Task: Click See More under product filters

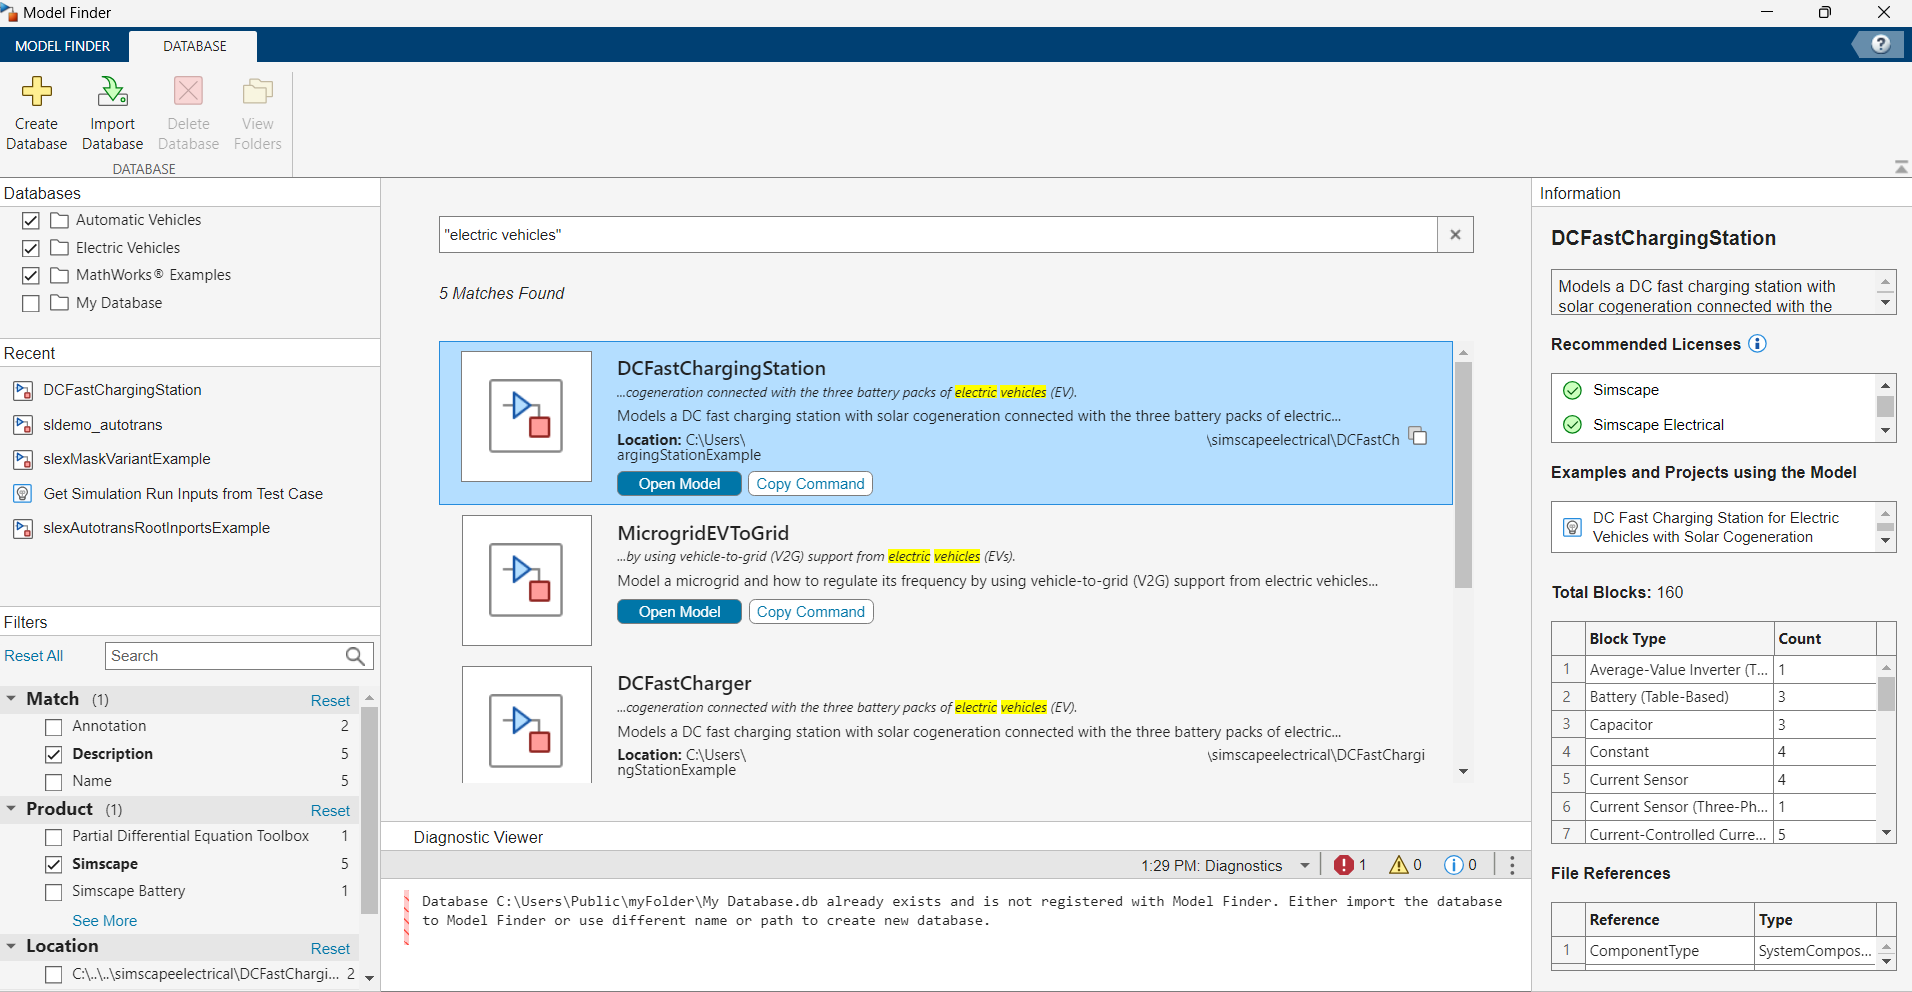Action: point(104,920)
